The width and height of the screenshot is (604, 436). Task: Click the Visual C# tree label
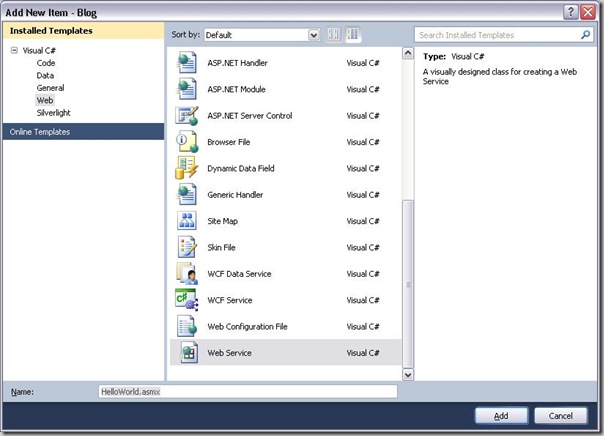click(x=39, y=50)
